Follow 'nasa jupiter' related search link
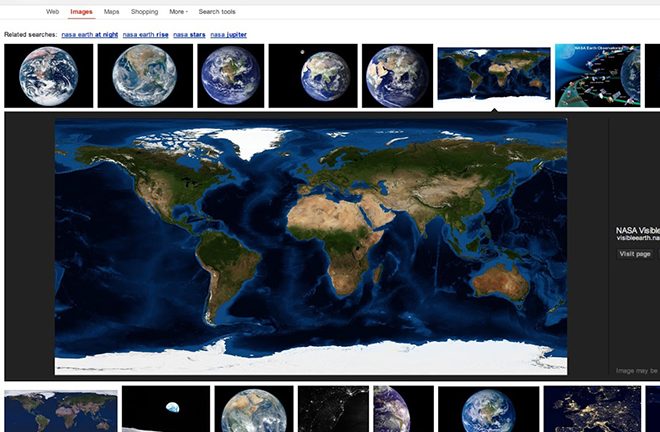 pyautogui.click(x=228, y=35)
